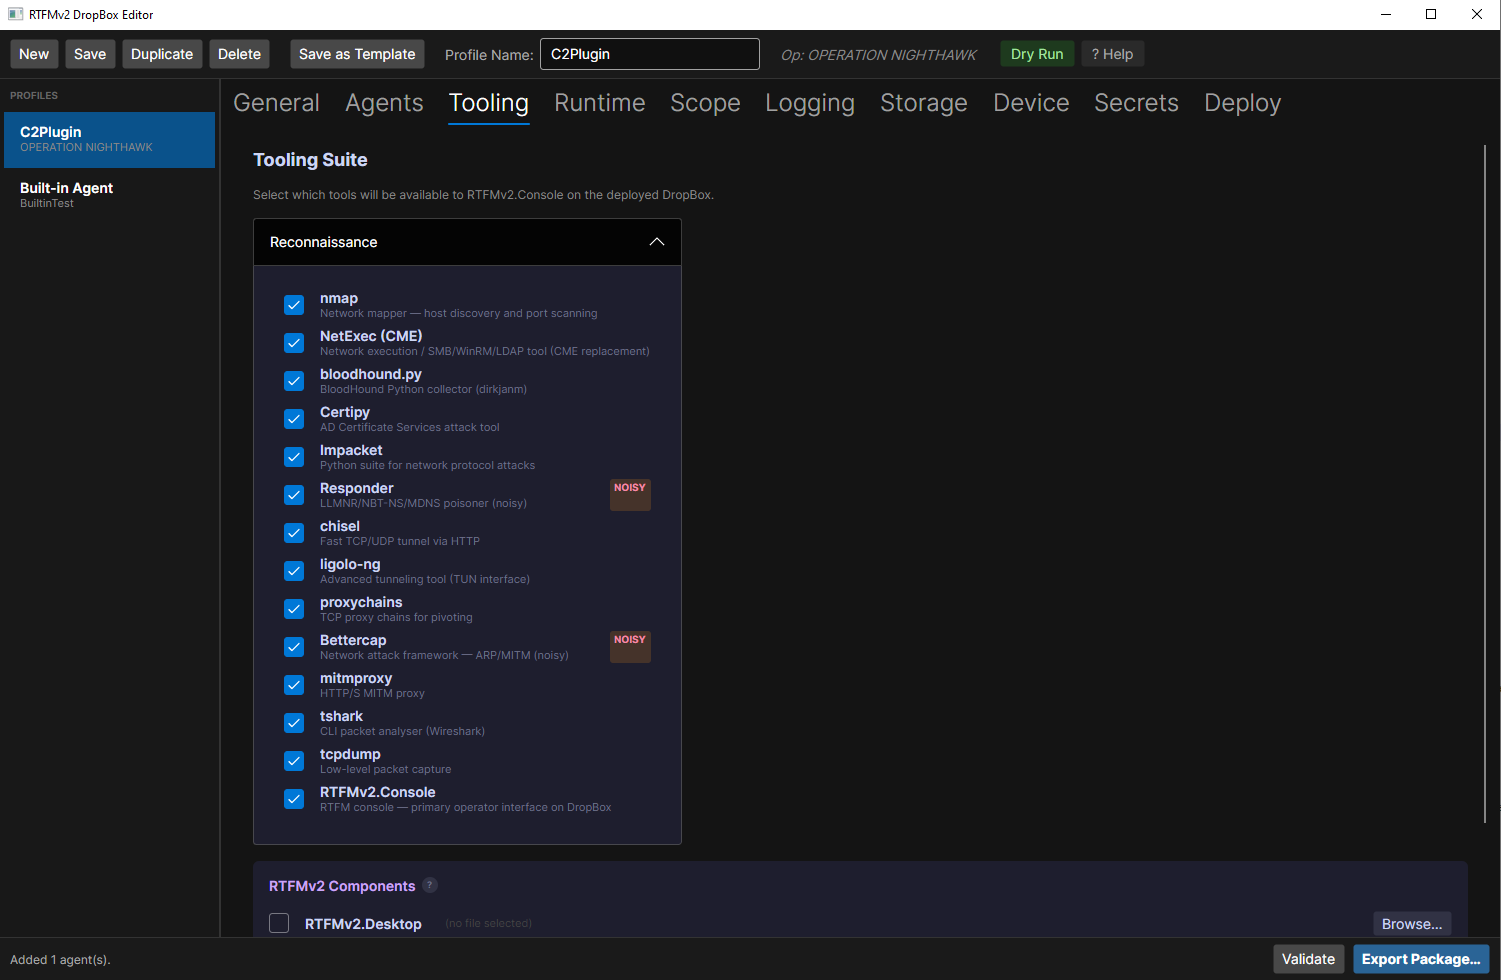
Task: Toggle the Bettercap checkbox
Action: (x=294, y=647)
